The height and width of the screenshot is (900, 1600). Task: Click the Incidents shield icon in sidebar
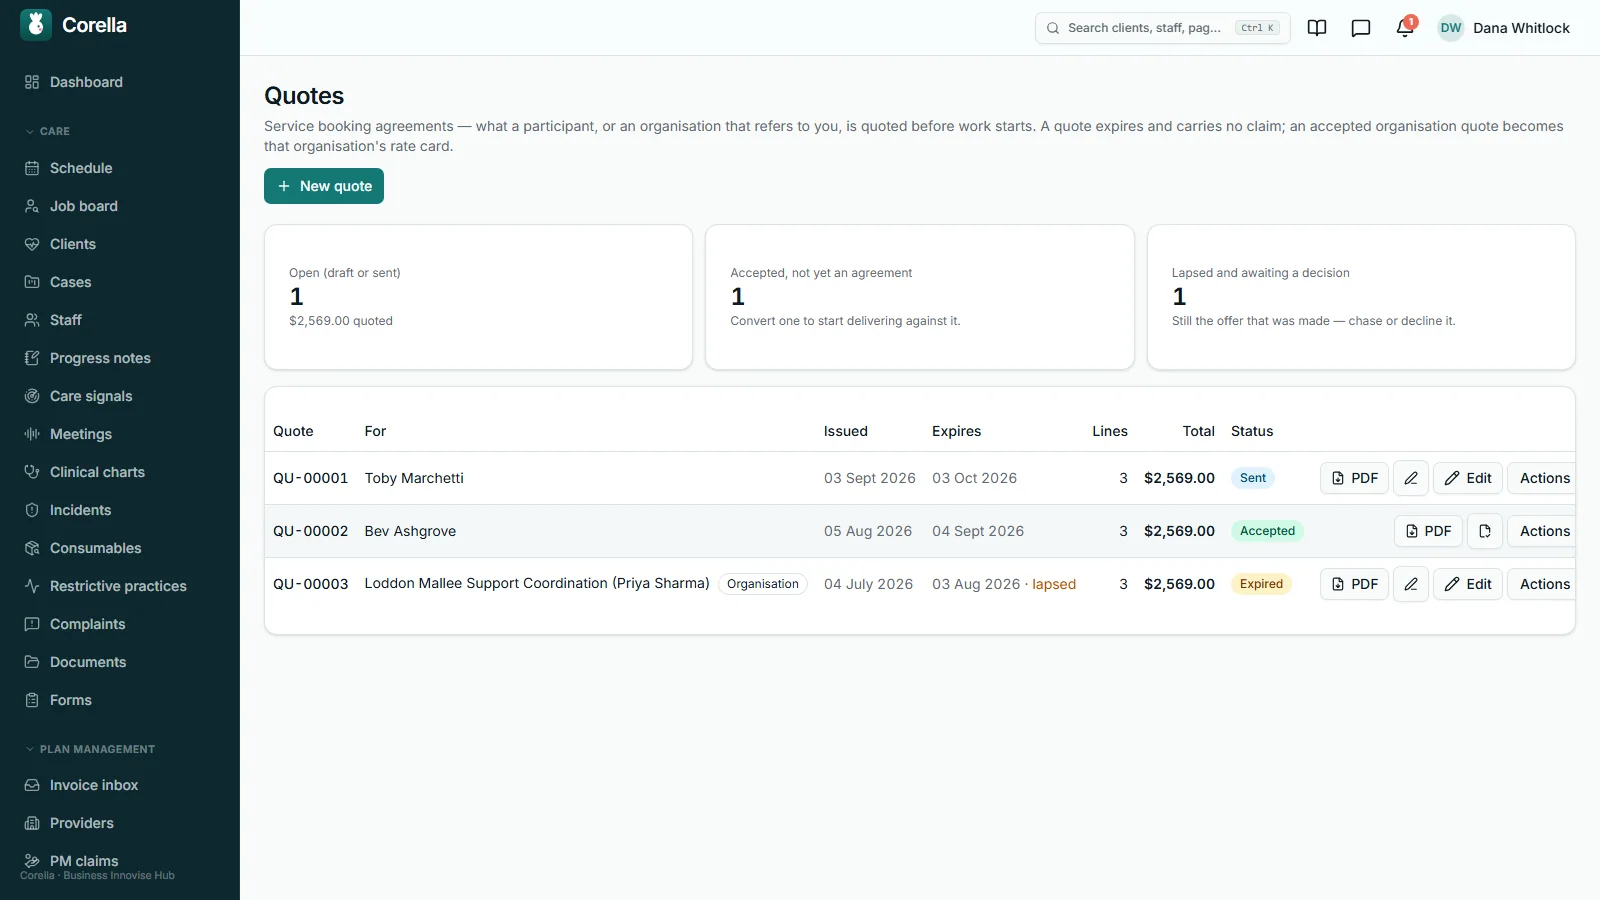pos(32,510)
